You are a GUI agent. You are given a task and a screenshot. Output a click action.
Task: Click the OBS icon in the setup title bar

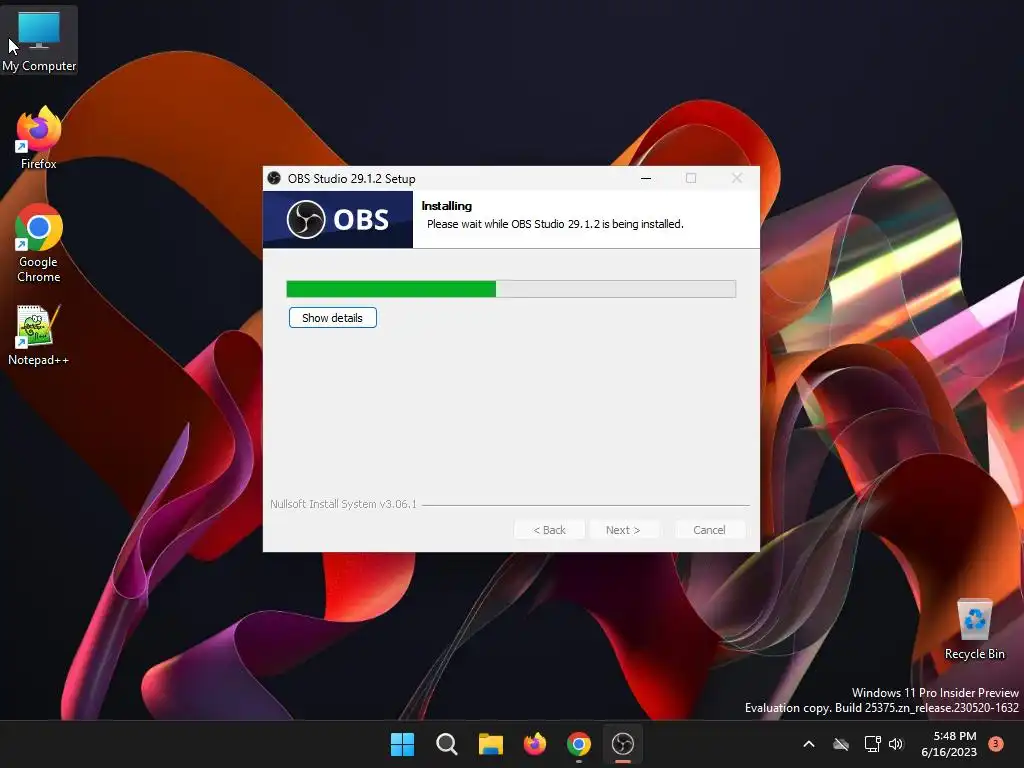pyautogui.click(x=274, y=178)
